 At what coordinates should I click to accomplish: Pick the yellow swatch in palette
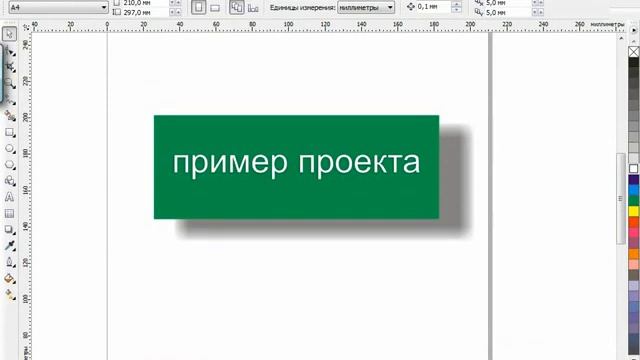coord(633,211)
